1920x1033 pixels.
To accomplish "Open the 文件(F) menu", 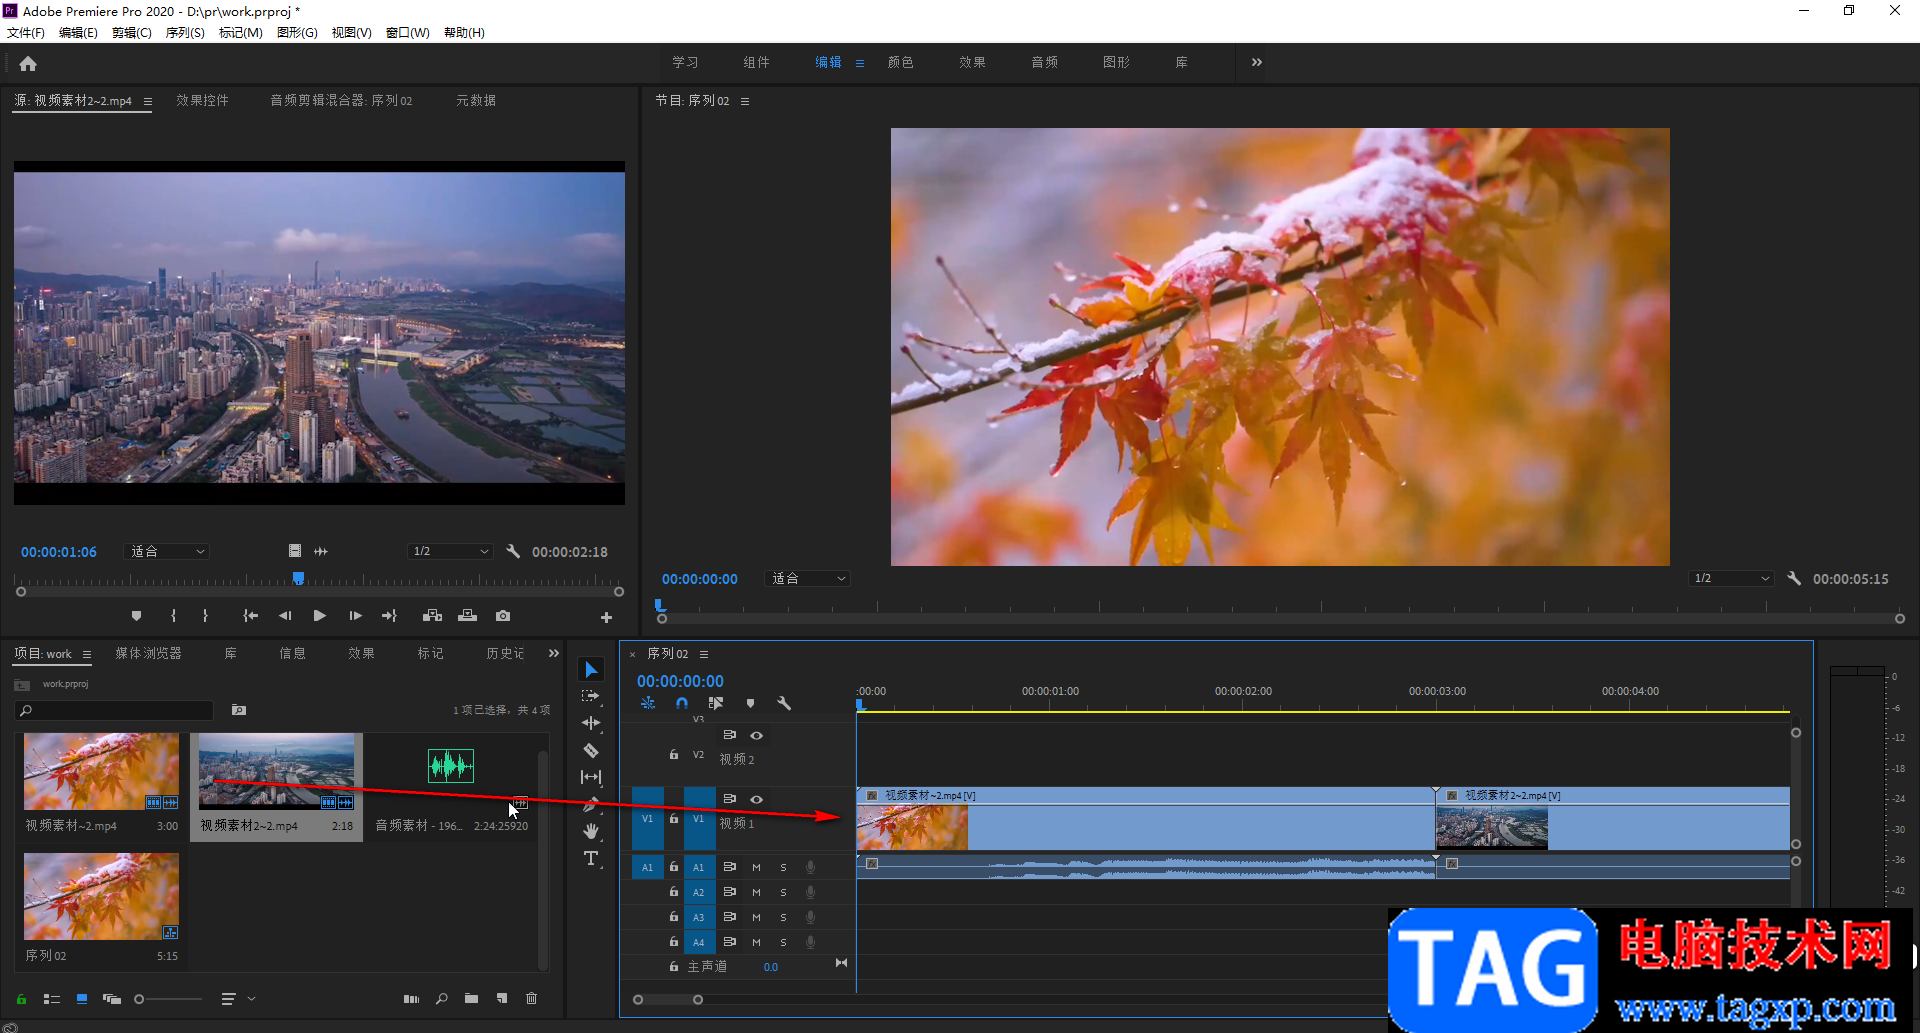I will click(x=26, y=33).
